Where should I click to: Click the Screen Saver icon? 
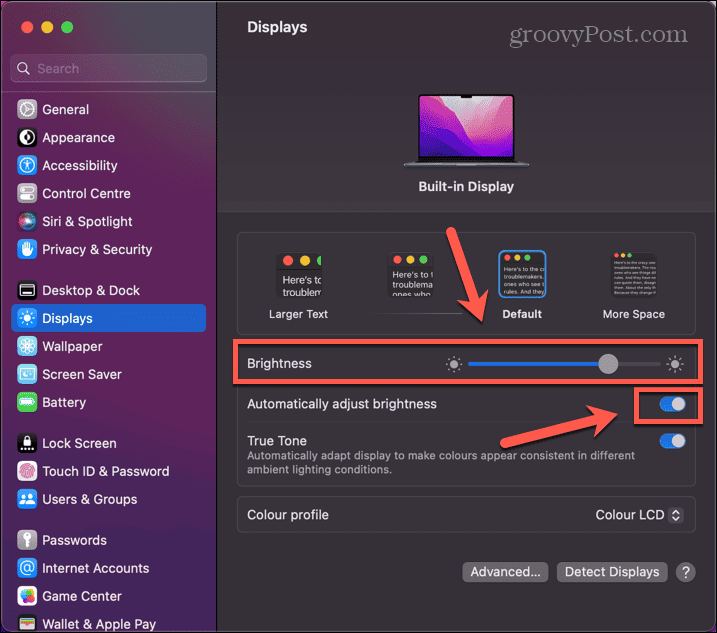pos(27,374)
